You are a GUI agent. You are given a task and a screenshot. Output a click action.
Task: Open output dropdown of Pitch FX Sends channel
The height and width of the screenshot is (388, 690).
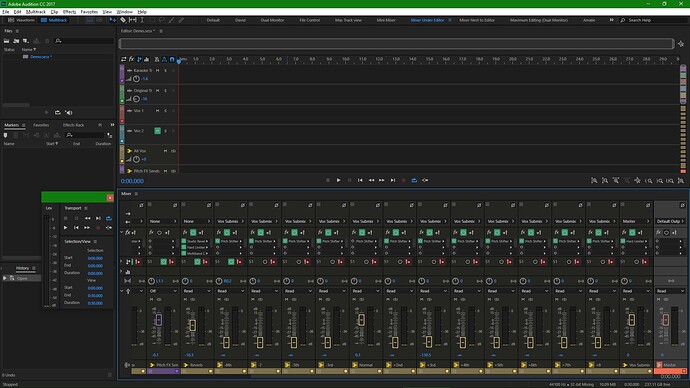pos(163,221)
